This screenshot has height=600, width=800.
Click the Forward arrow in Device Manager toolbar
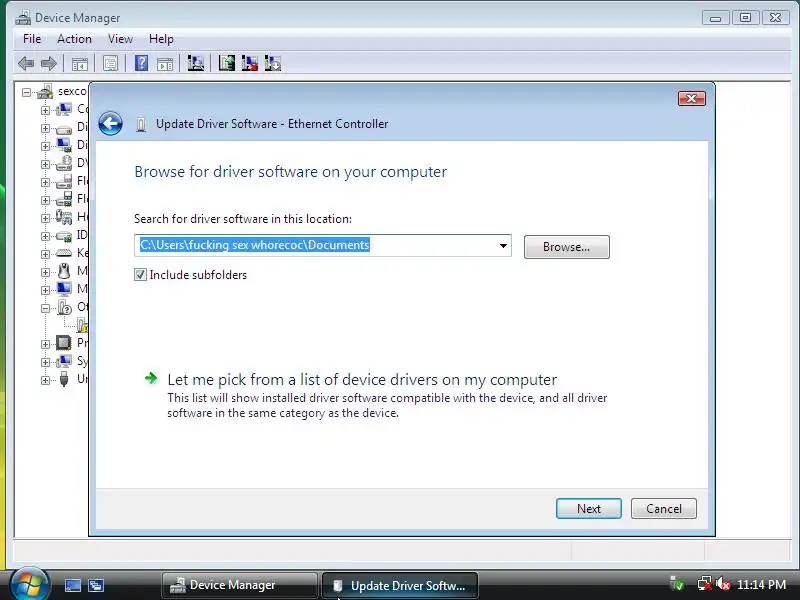(x=48, y=64)
